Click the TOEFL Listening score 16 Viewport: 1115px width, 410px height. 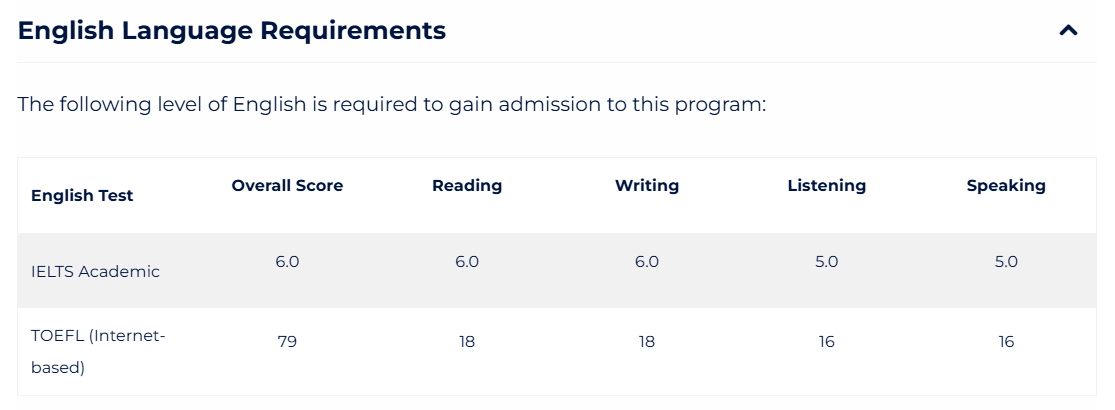[x=826, y=342]
